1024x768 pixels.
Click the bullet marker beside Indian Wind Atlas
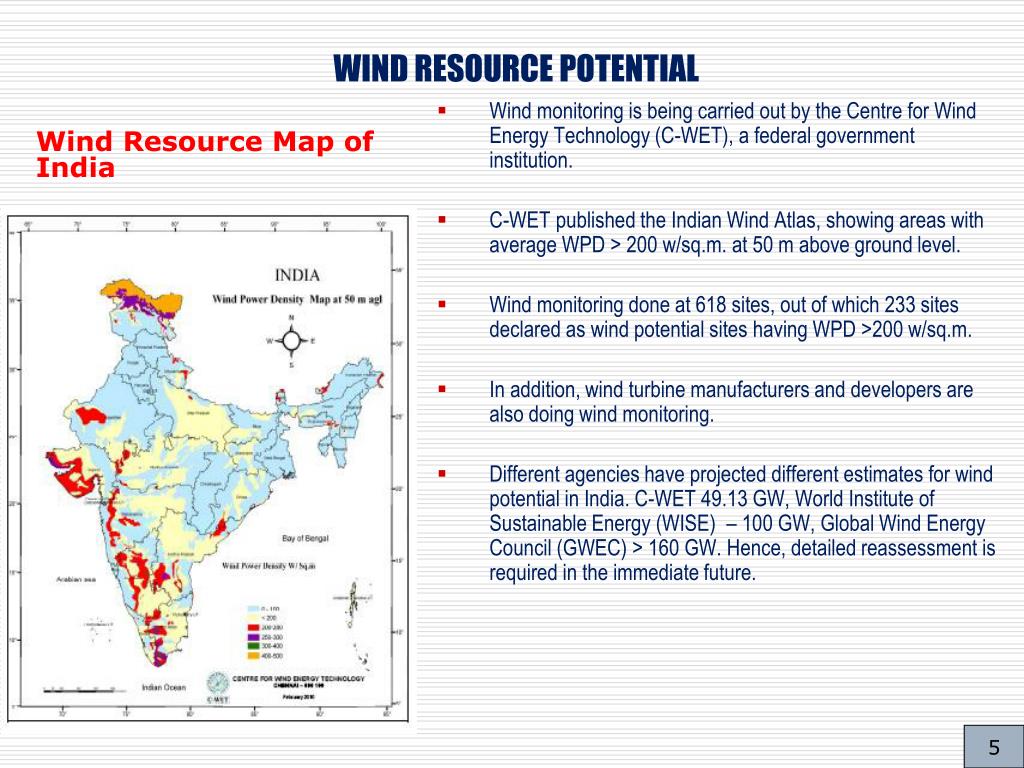point(442,220)
